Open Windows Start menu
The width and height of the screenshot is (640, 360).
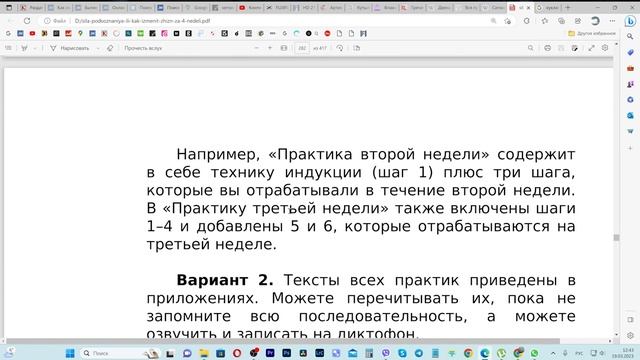(70, 353)
